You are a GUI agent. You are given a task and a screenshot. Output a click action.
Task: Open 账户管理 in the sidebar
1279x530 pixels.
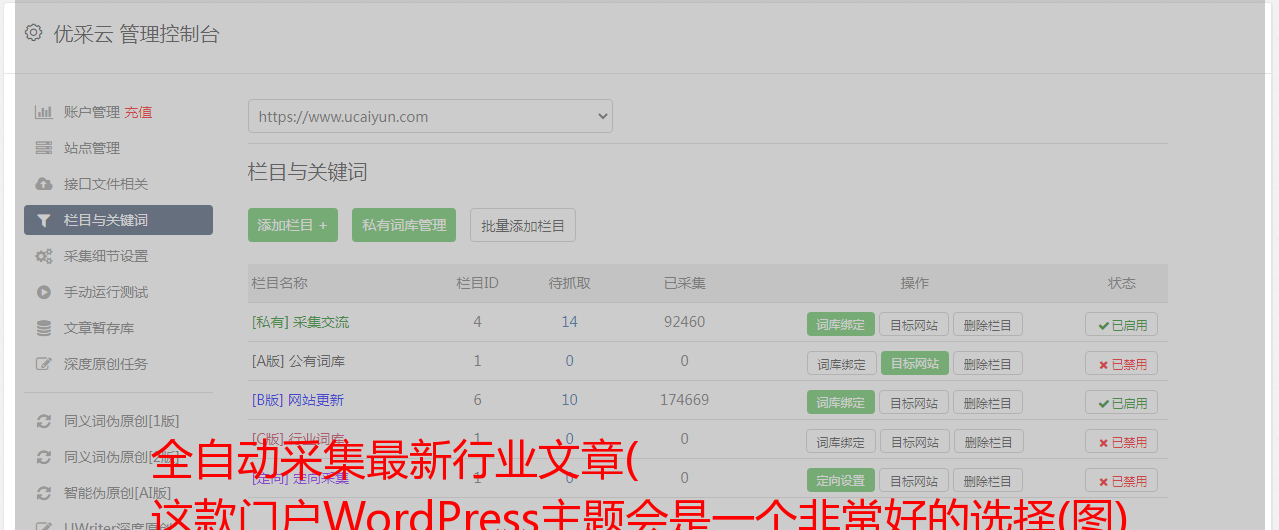(x=92, y=112)
